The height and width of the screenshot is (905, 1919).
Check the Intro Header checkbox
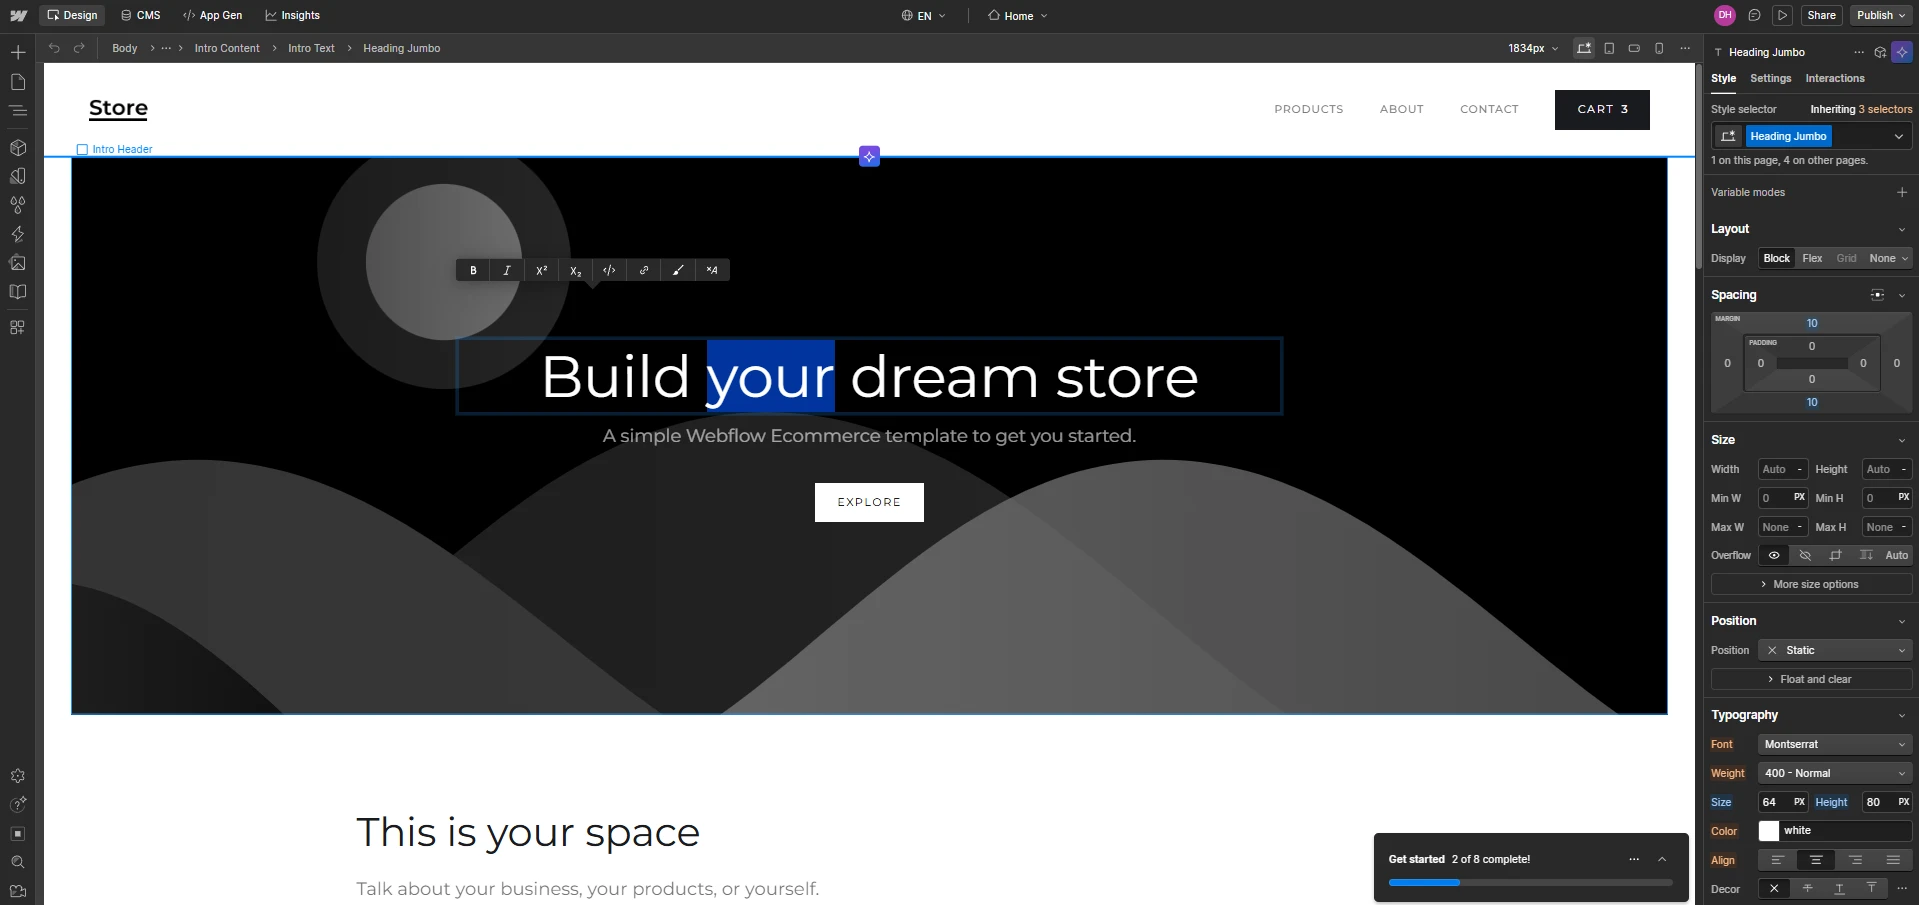tap(82, 149)
